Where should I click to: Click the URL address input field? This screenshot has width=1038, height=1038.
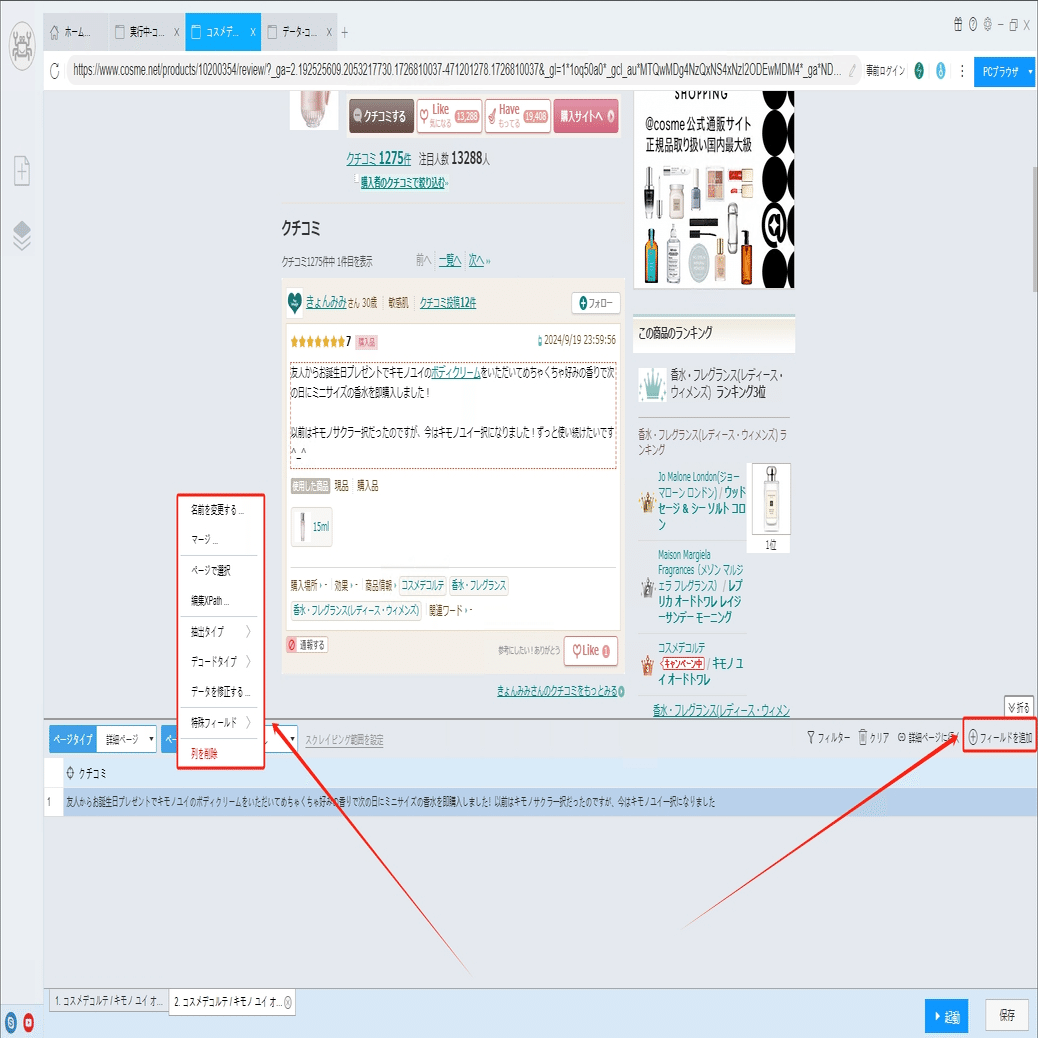(457, 70)
